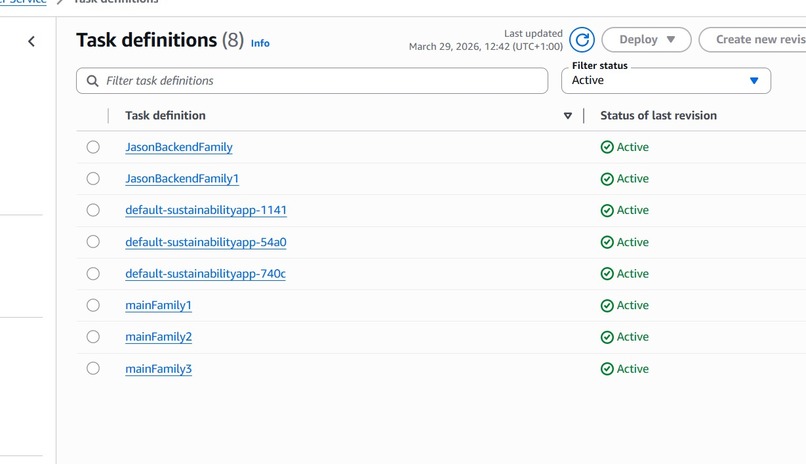Click the Active check icon for JasonBackendFamily1
This screenshot has width=806, height=464.
[607, 179]
